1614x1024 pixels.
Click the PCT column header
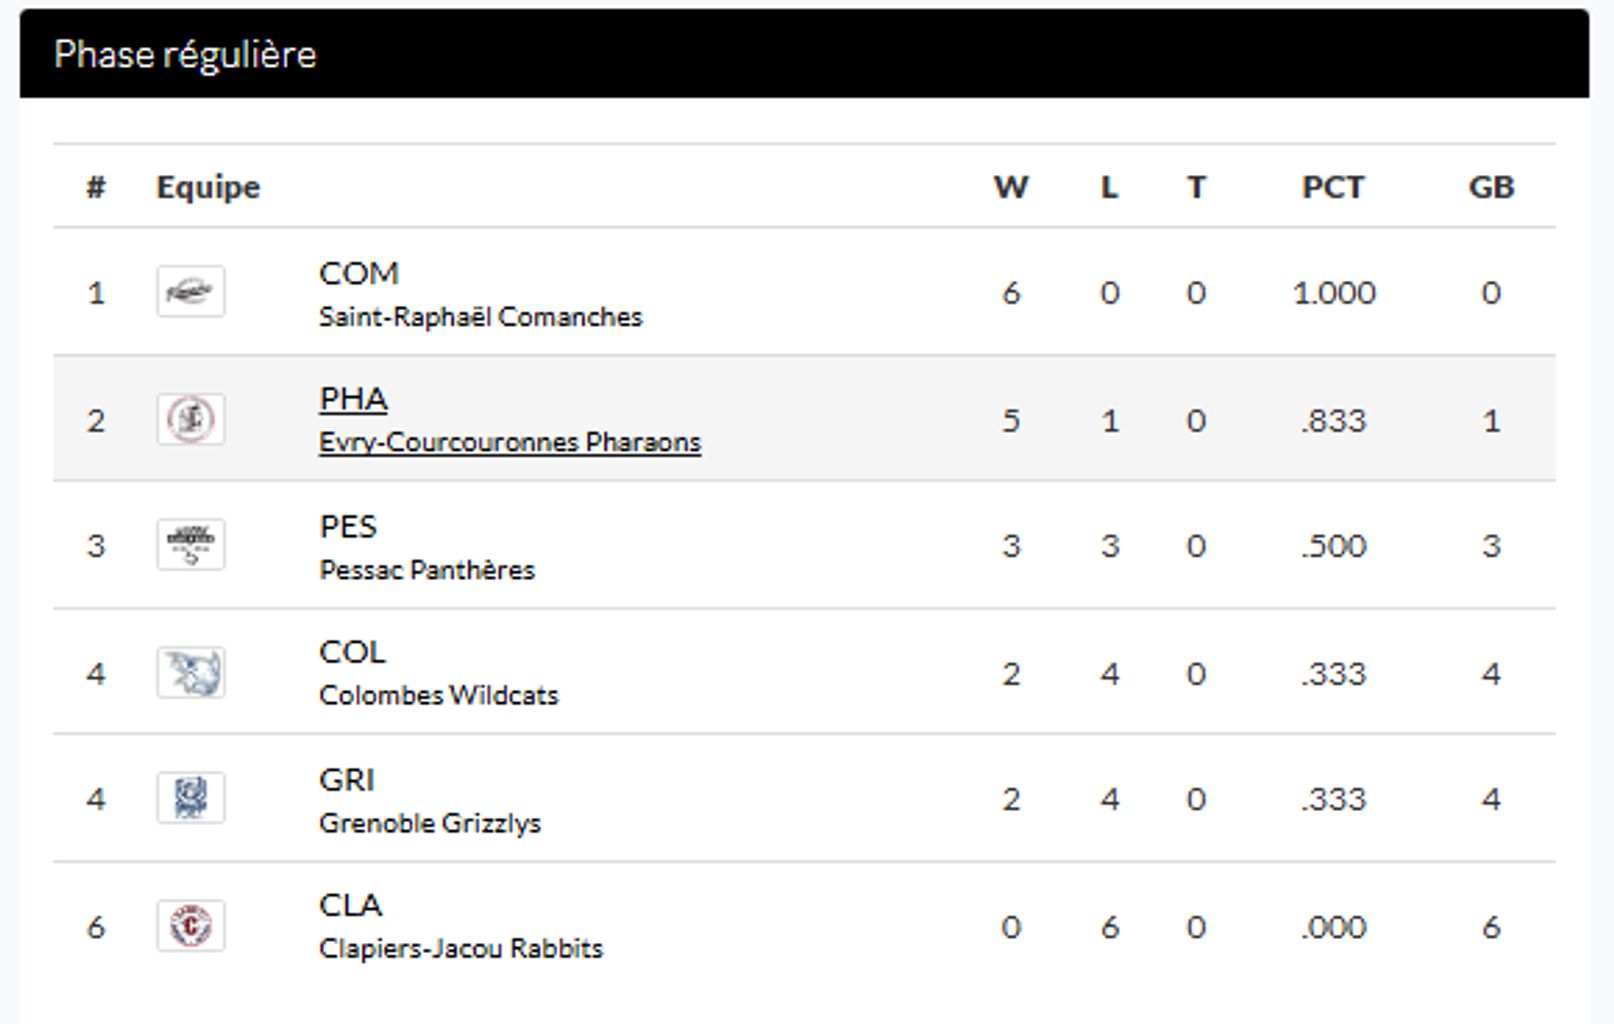point(1332,187)
